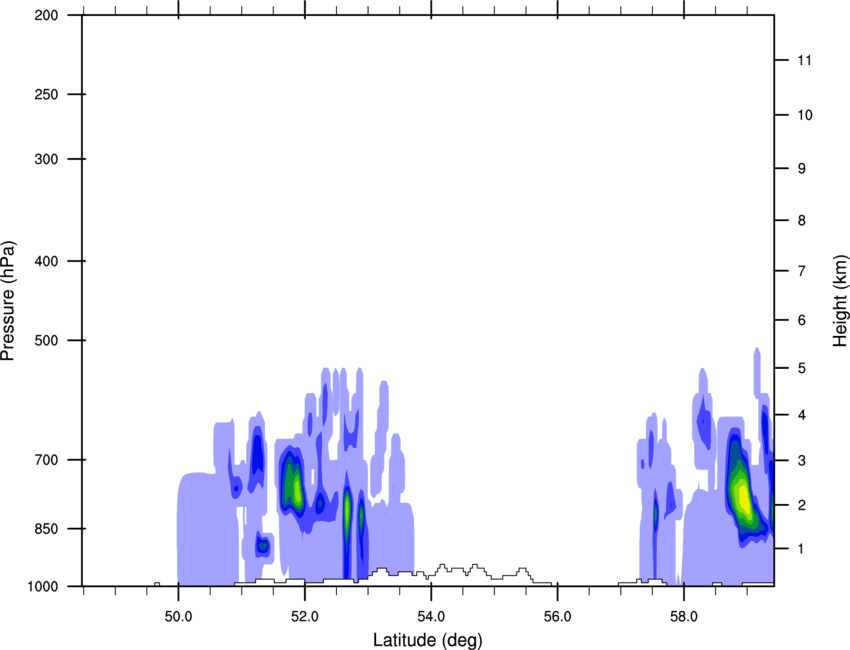Click the 400 pressure tick label
The width and height of the screenshot is (850, 650).
(47, 261)
